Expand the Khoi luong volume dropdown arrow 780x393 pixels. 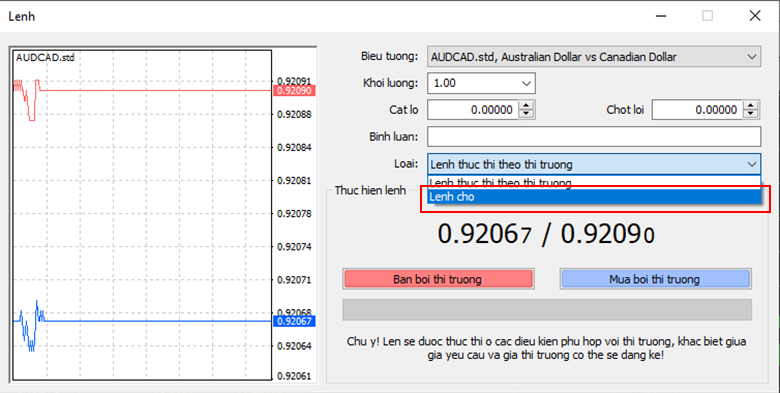pos(526,84)
